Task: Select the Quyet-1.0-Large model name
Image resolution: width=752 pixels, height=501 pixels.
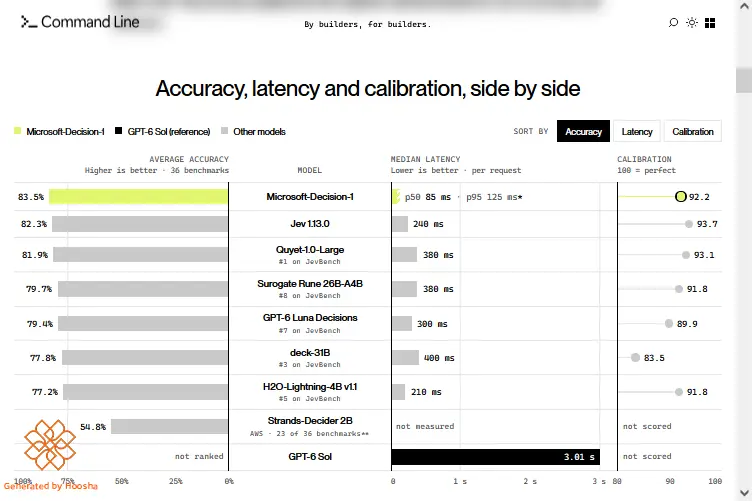Action: pyautogui.click(x=310, y=250)
